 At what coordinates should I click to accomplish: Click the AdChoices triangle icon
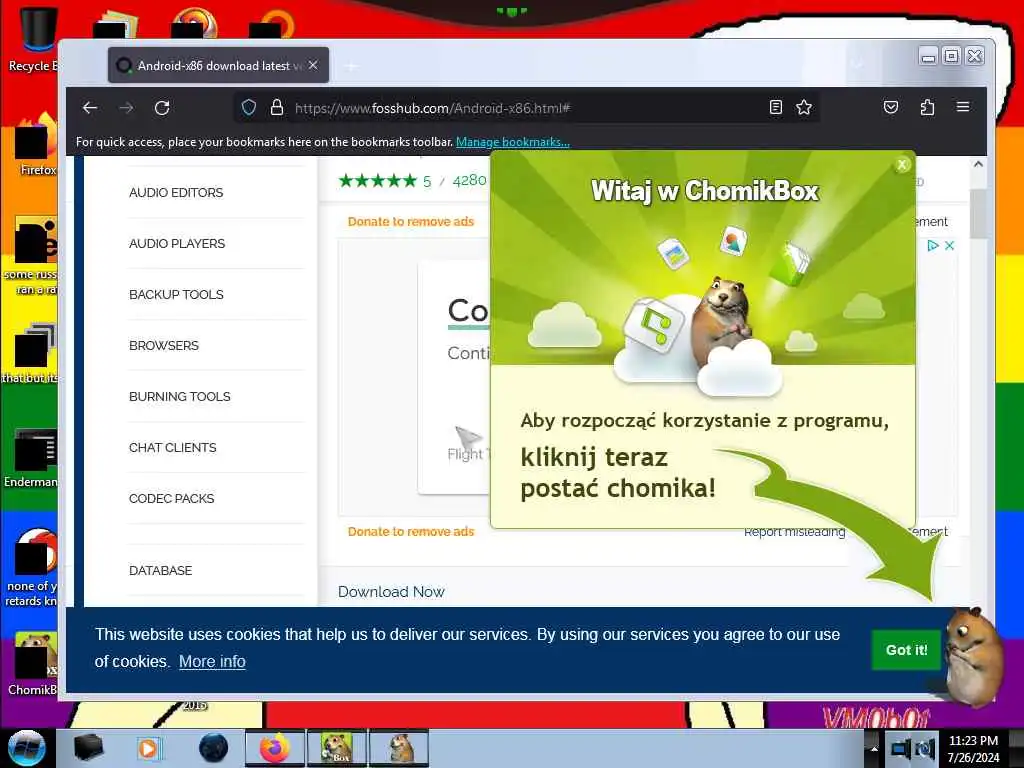point(933,246)
